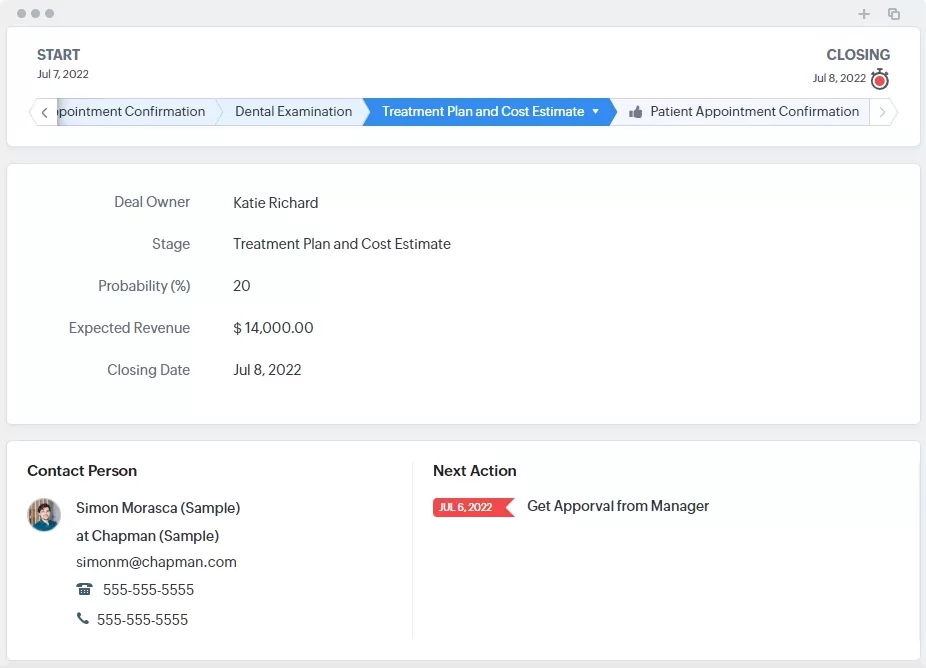Click the Get Apporval from Manager action
Viewport: 926px width, 668px height.
tap(618, 506)
